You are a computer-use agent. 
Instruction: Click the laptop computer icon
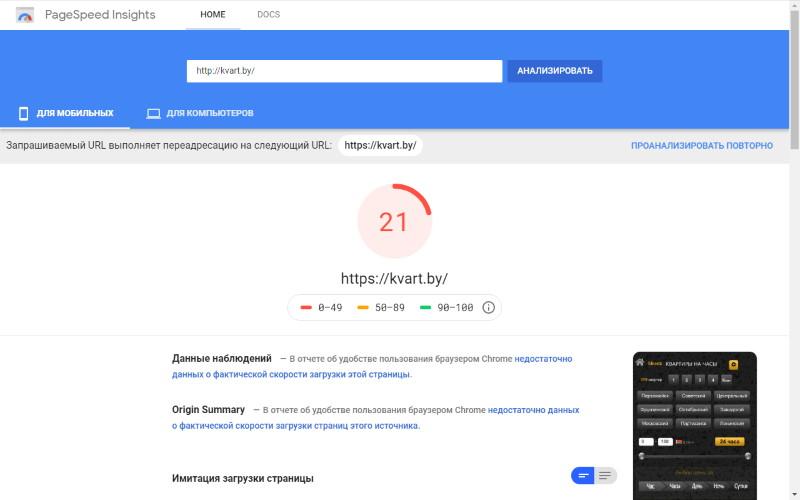(153, 113)
